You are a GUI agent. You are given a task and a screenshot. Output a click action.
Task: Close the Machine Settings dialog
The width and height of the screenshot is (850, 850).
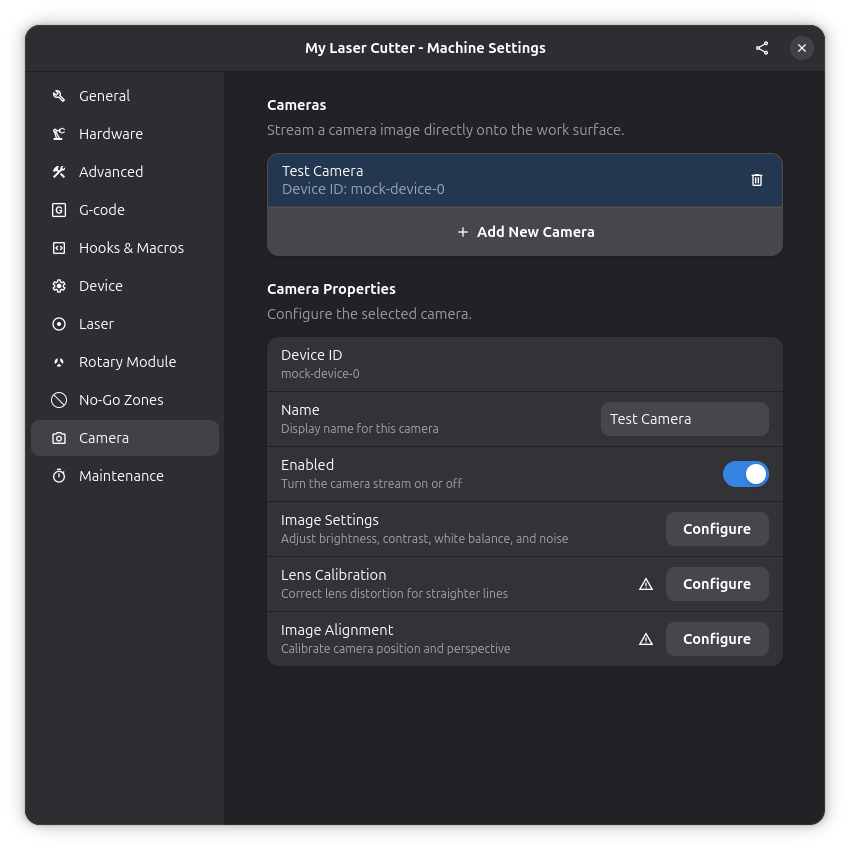pos(802,48)
